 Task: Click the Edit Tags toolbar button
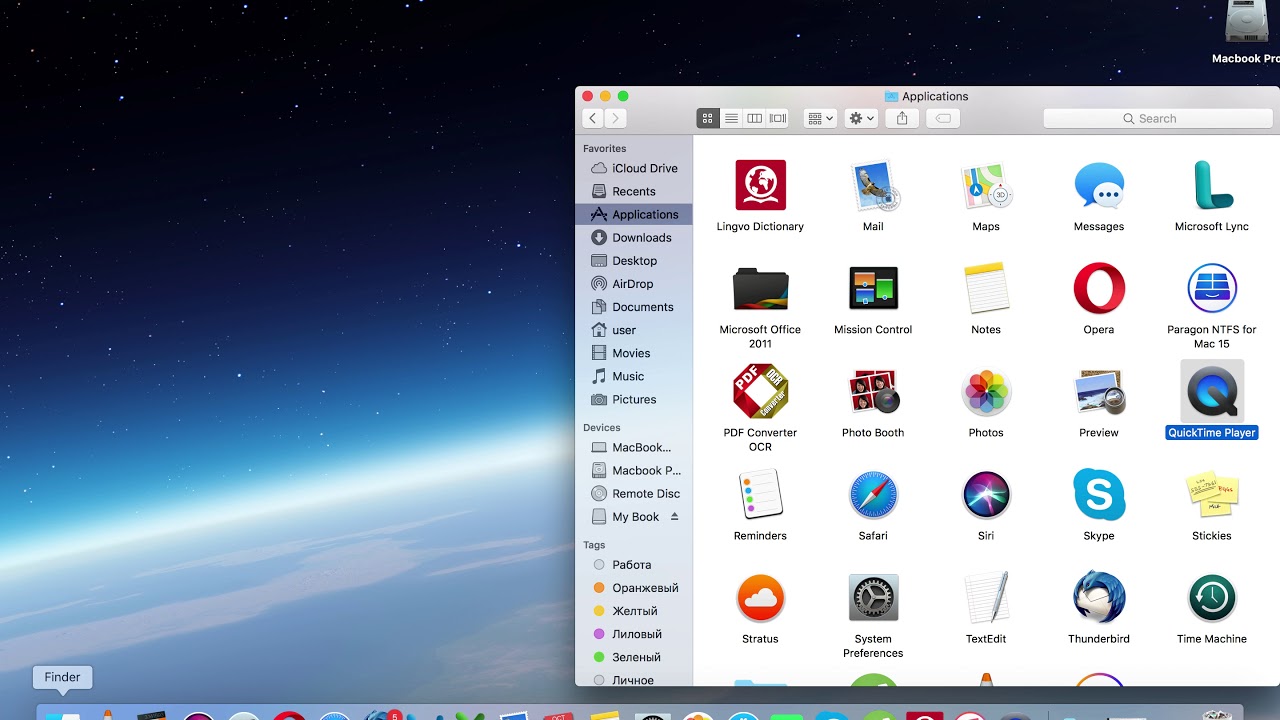pos(942,118)
